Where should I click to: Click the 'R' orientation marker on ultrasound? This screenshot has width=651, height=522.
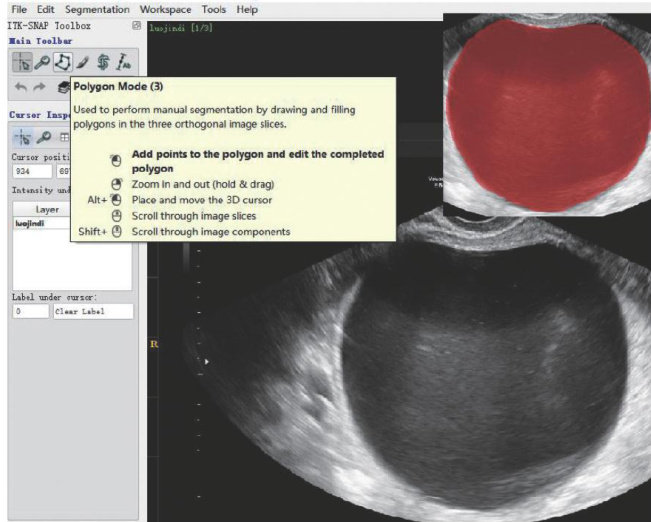[x=154, y=344]
